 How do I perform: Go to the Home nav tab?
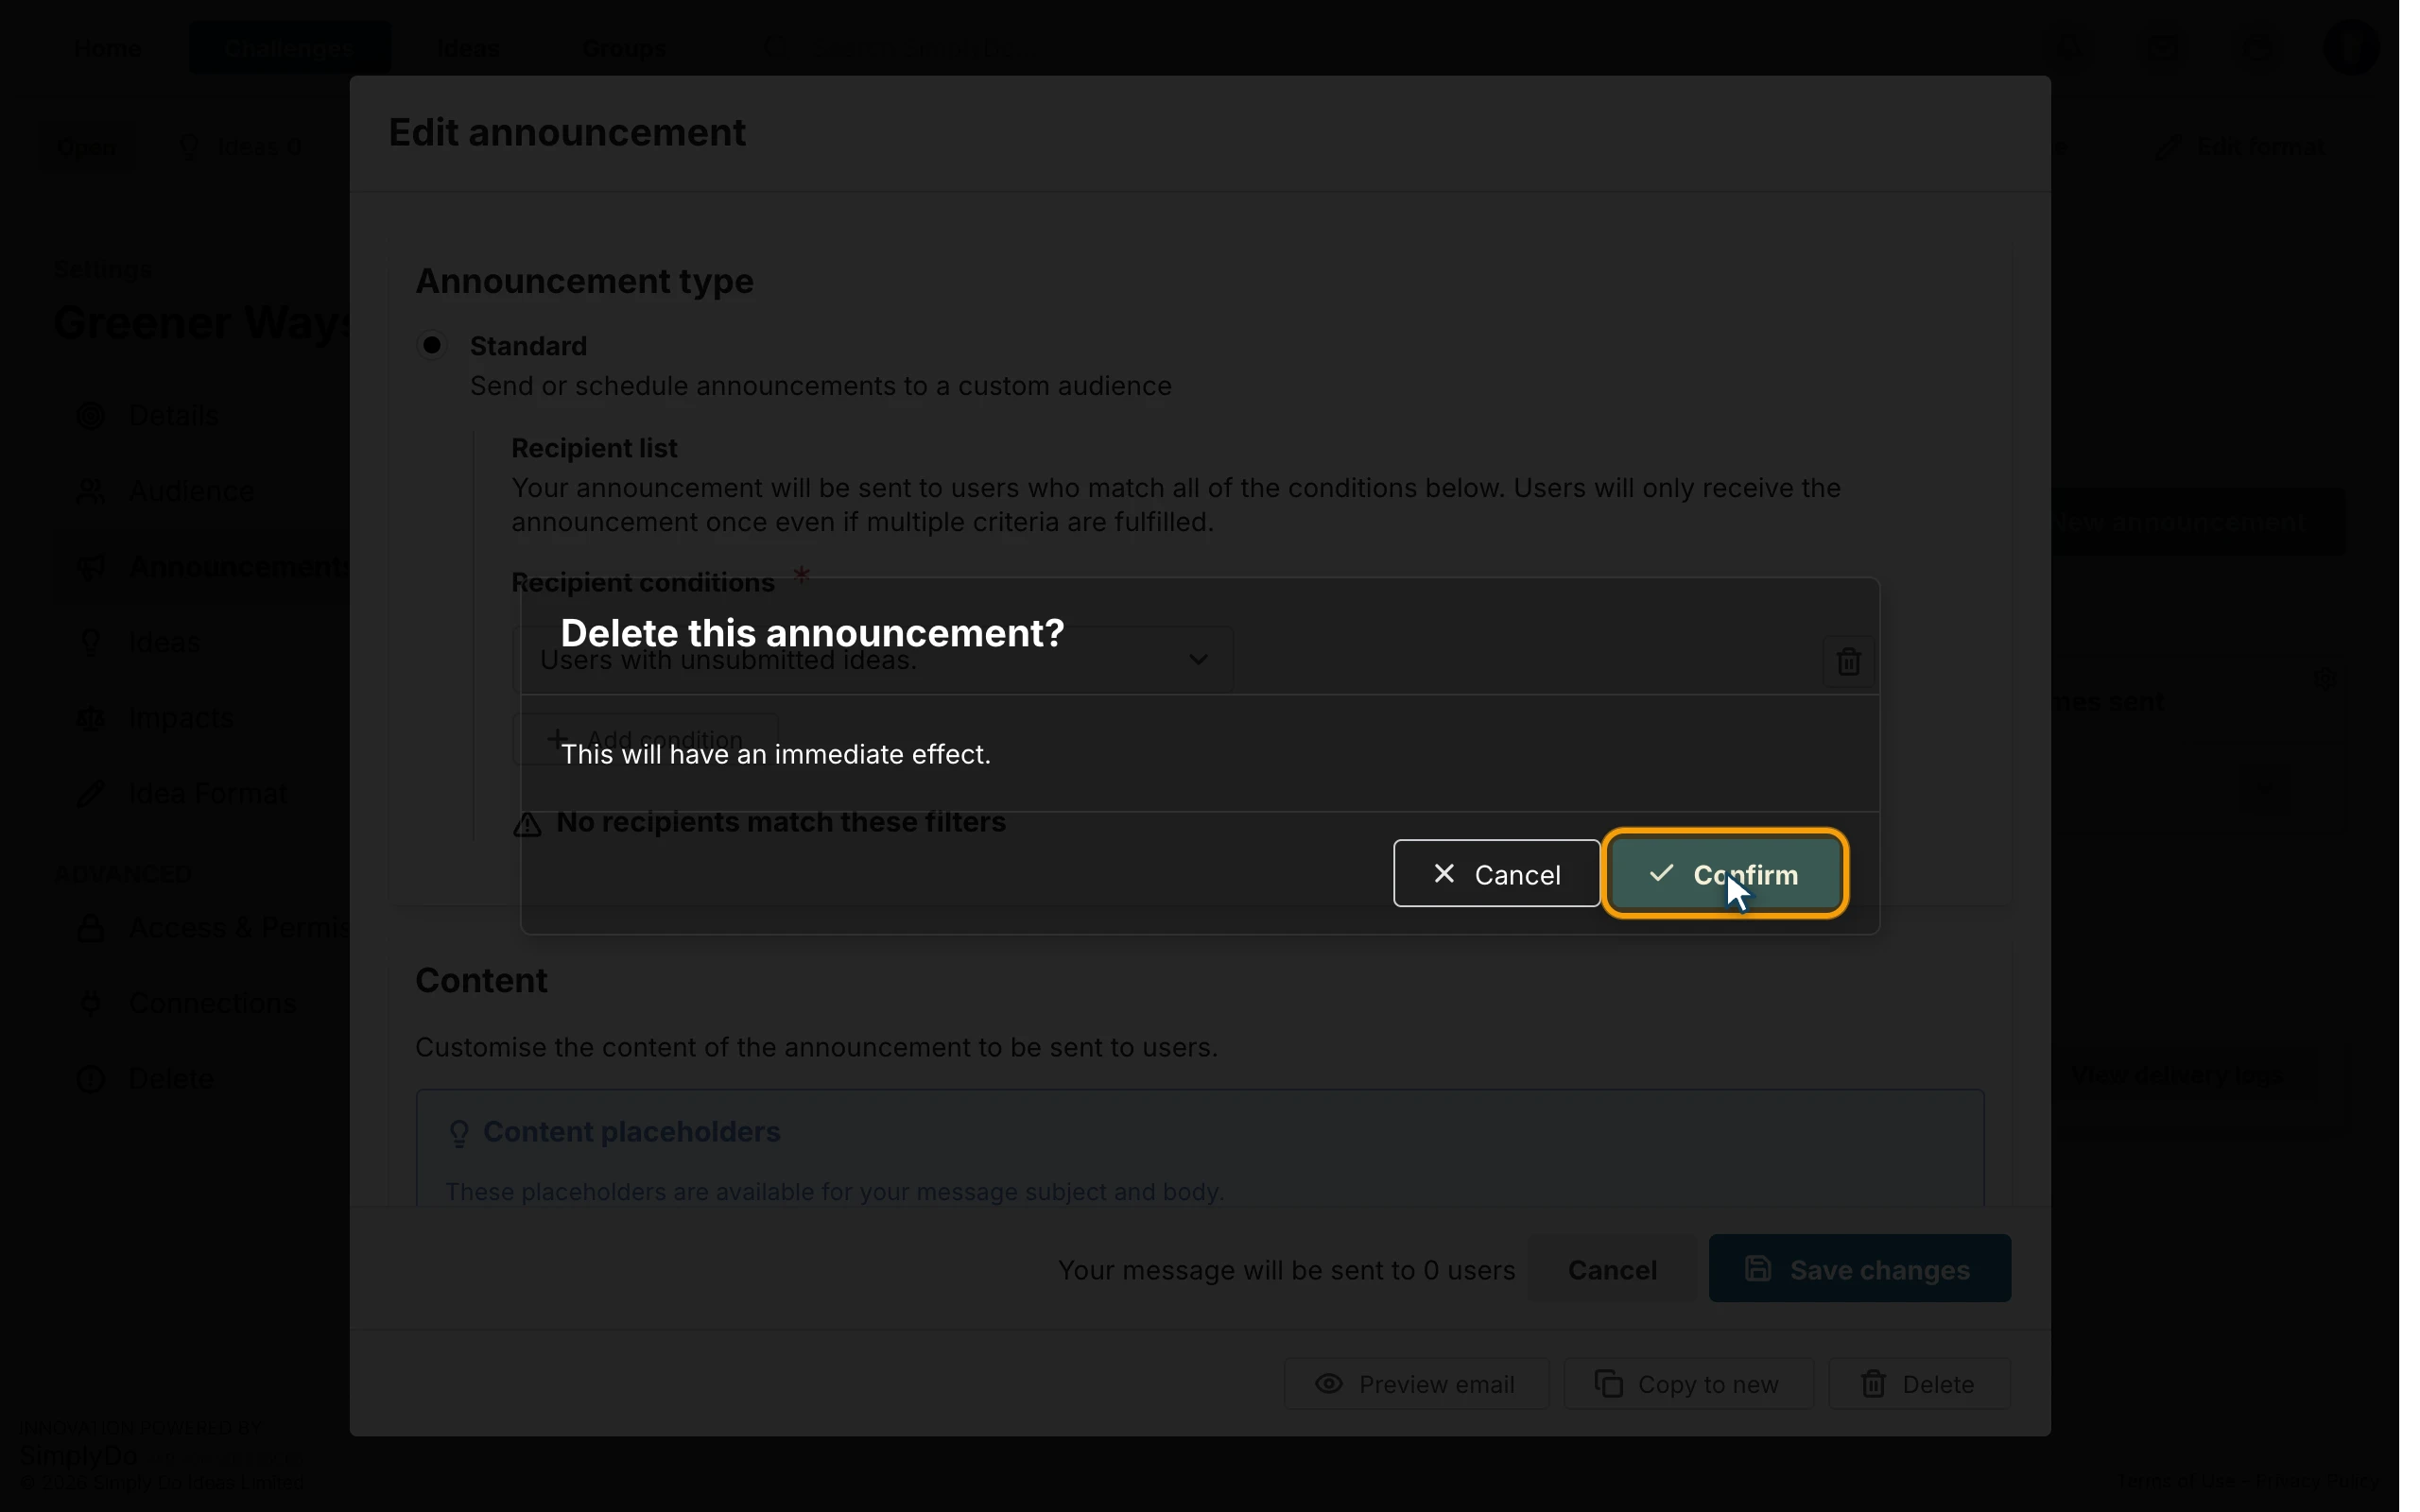pyautogui.click(x=108, y=48)
